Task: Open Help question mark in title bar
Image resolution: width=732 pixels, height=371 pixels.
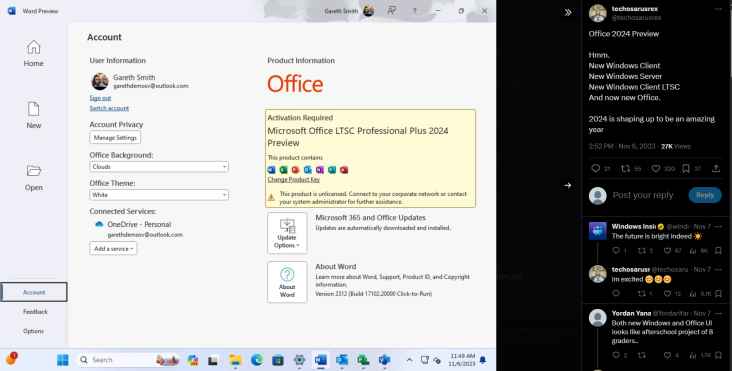Action: point(414,11)
